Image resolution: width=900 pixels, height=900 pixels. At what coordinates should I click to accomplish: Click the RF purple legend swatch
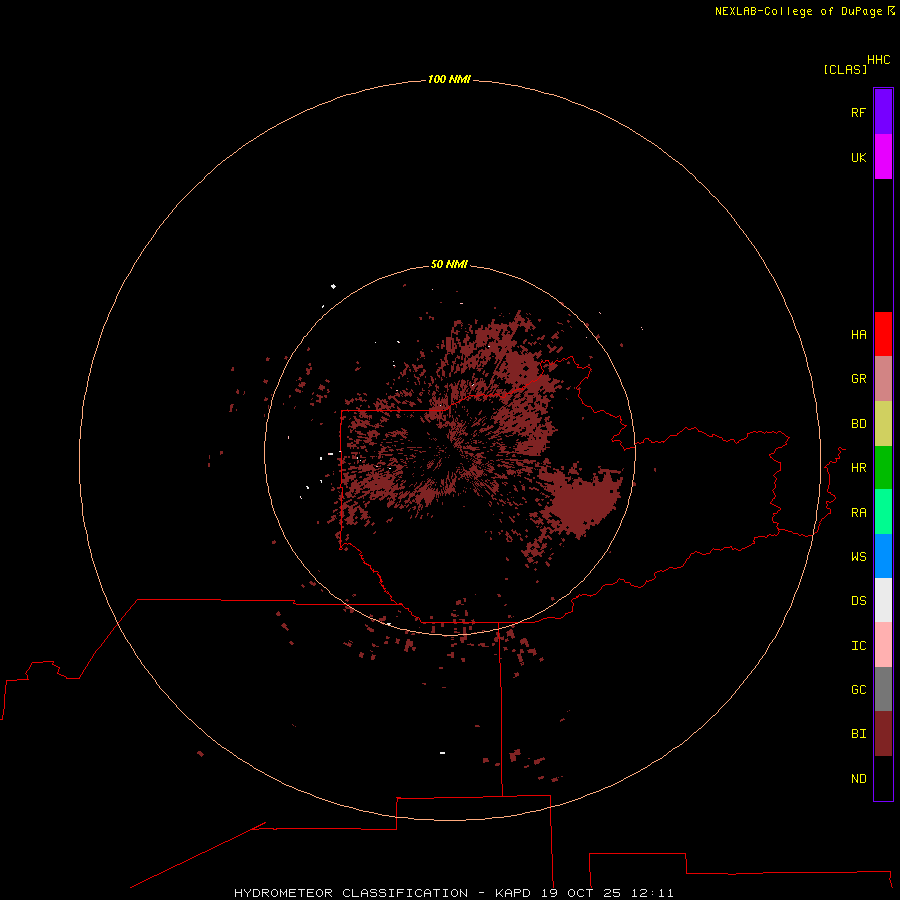pos(883,112)
